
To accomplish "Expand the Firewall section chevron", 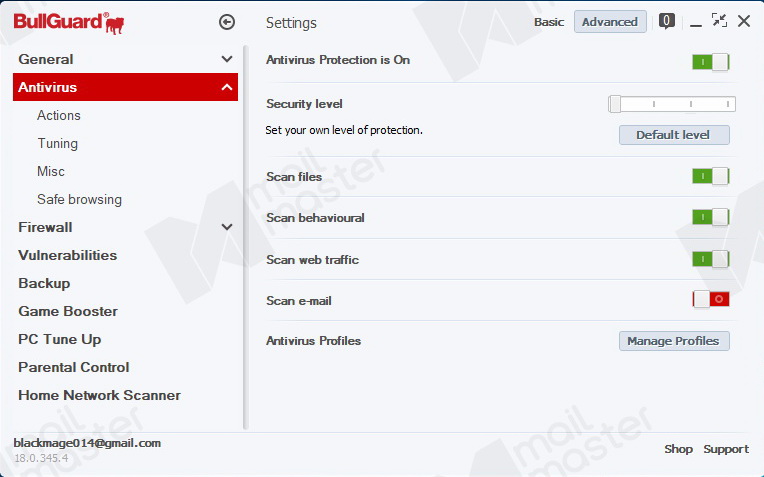I will pos(227,227).
